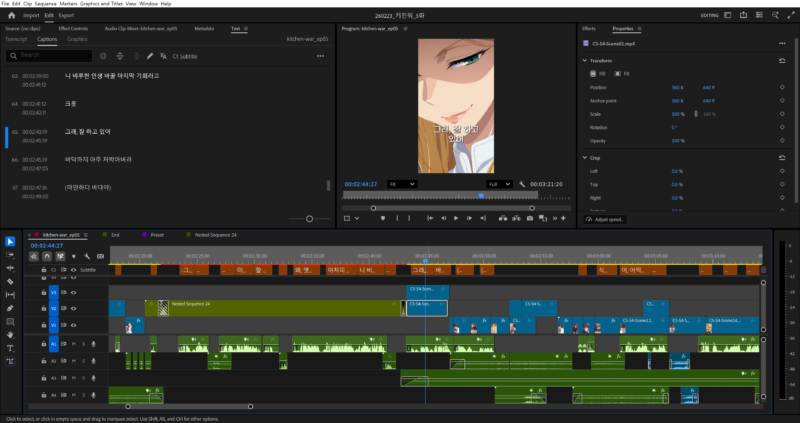The height and width of the screenshot is (423, 800).
Task: Choose the Type tool
Action: pos(10,348)
